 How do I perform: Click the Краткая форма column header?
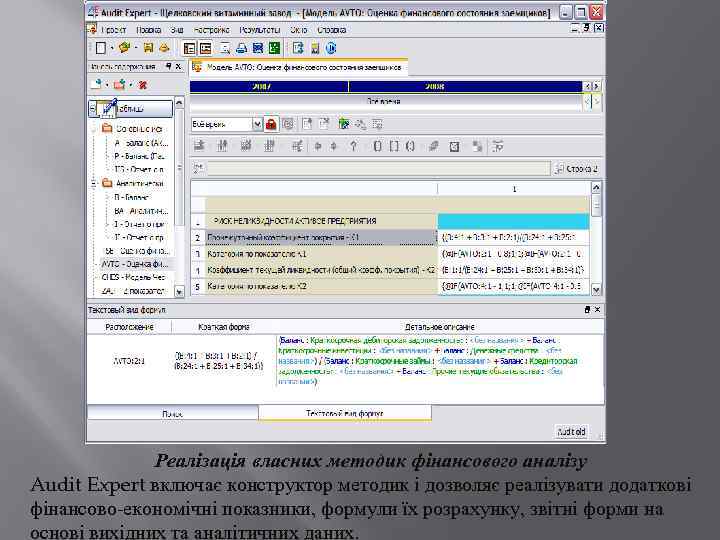[x=224, y=327]
